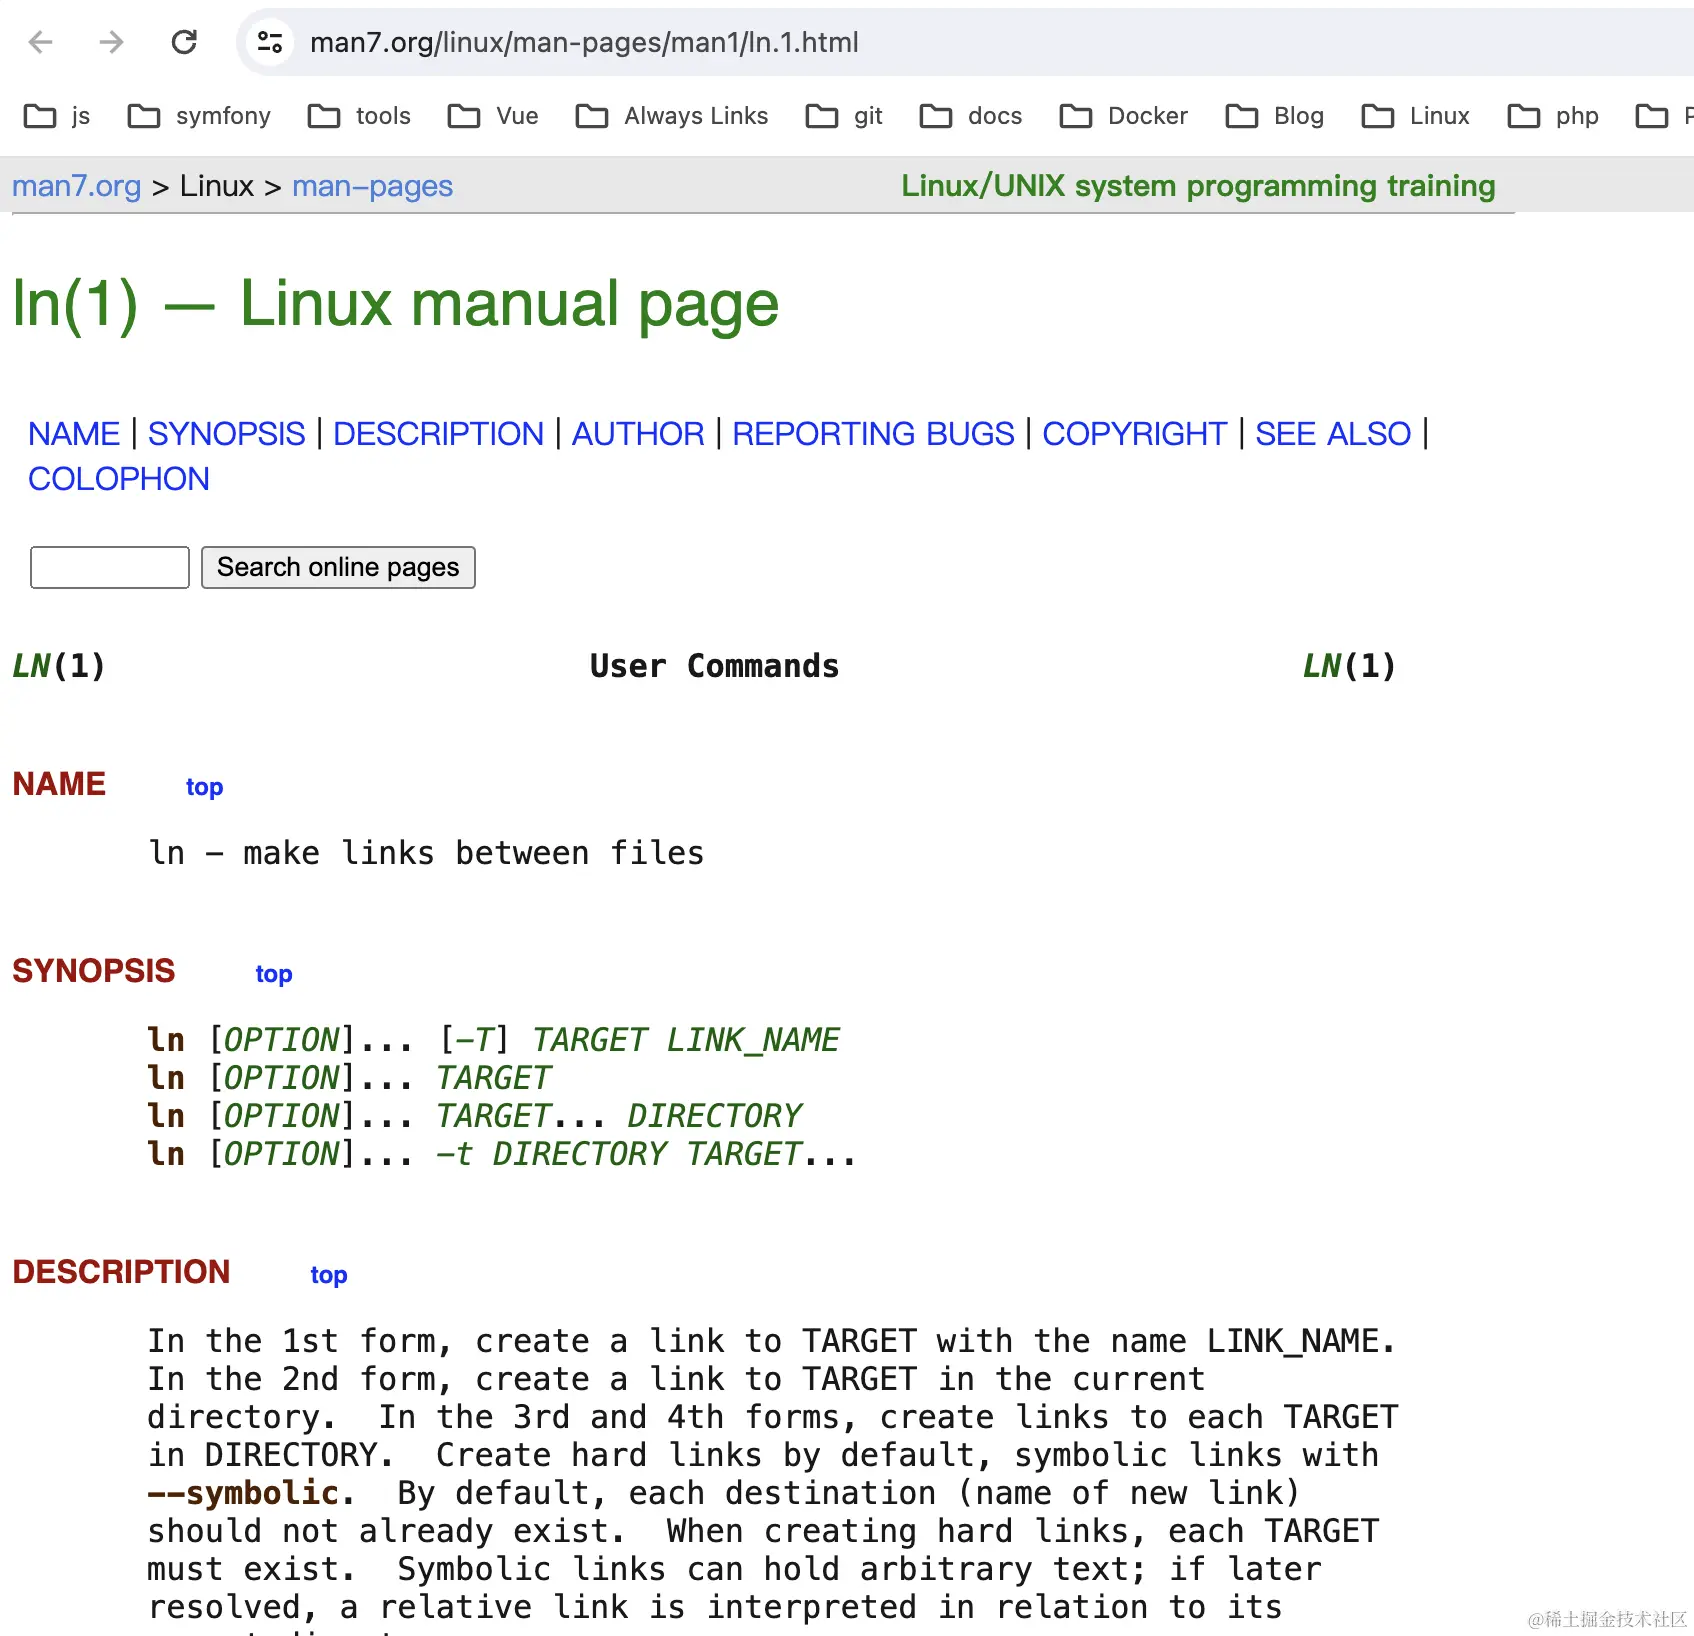The image size is (1694, 1636).
Task: Focus the search text field
Action: [x=110, y=567]
